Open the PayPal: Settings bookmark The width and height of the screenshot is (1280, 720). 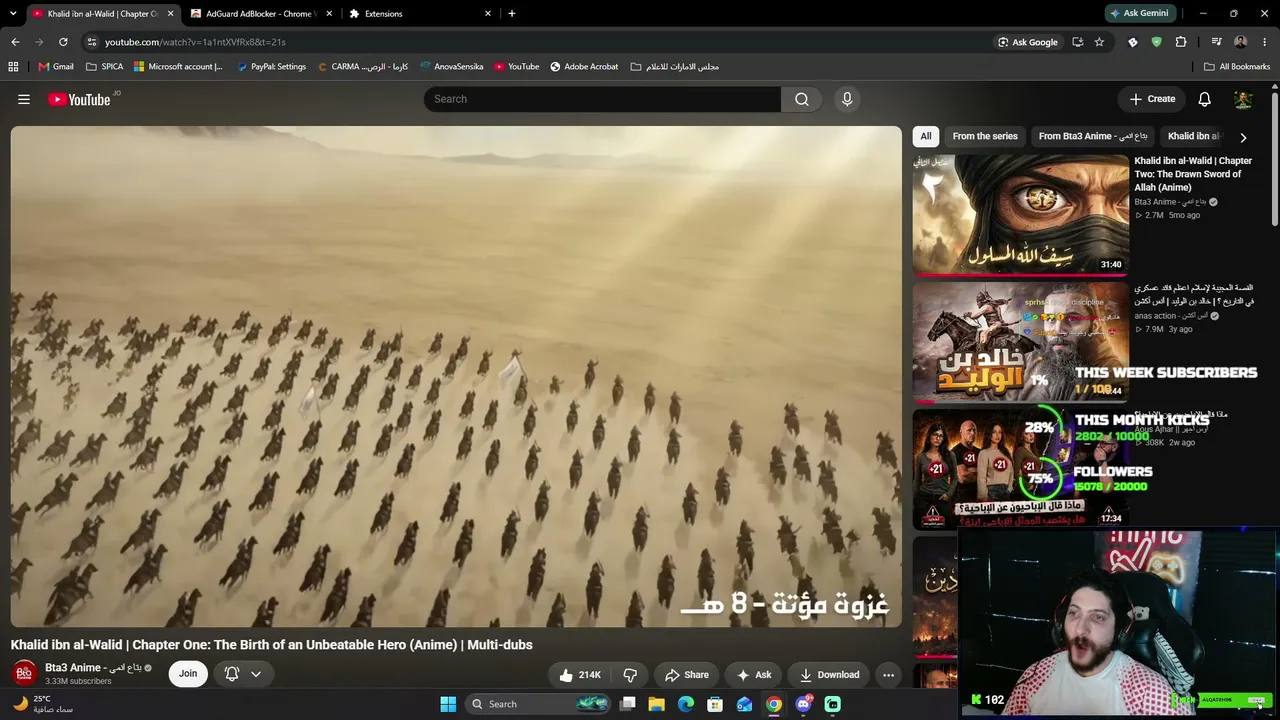[271, 67]
